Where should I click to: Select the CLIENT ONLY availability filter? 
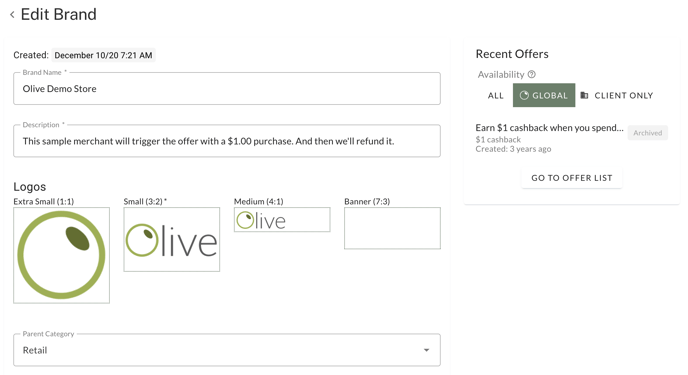pos(616,95)
